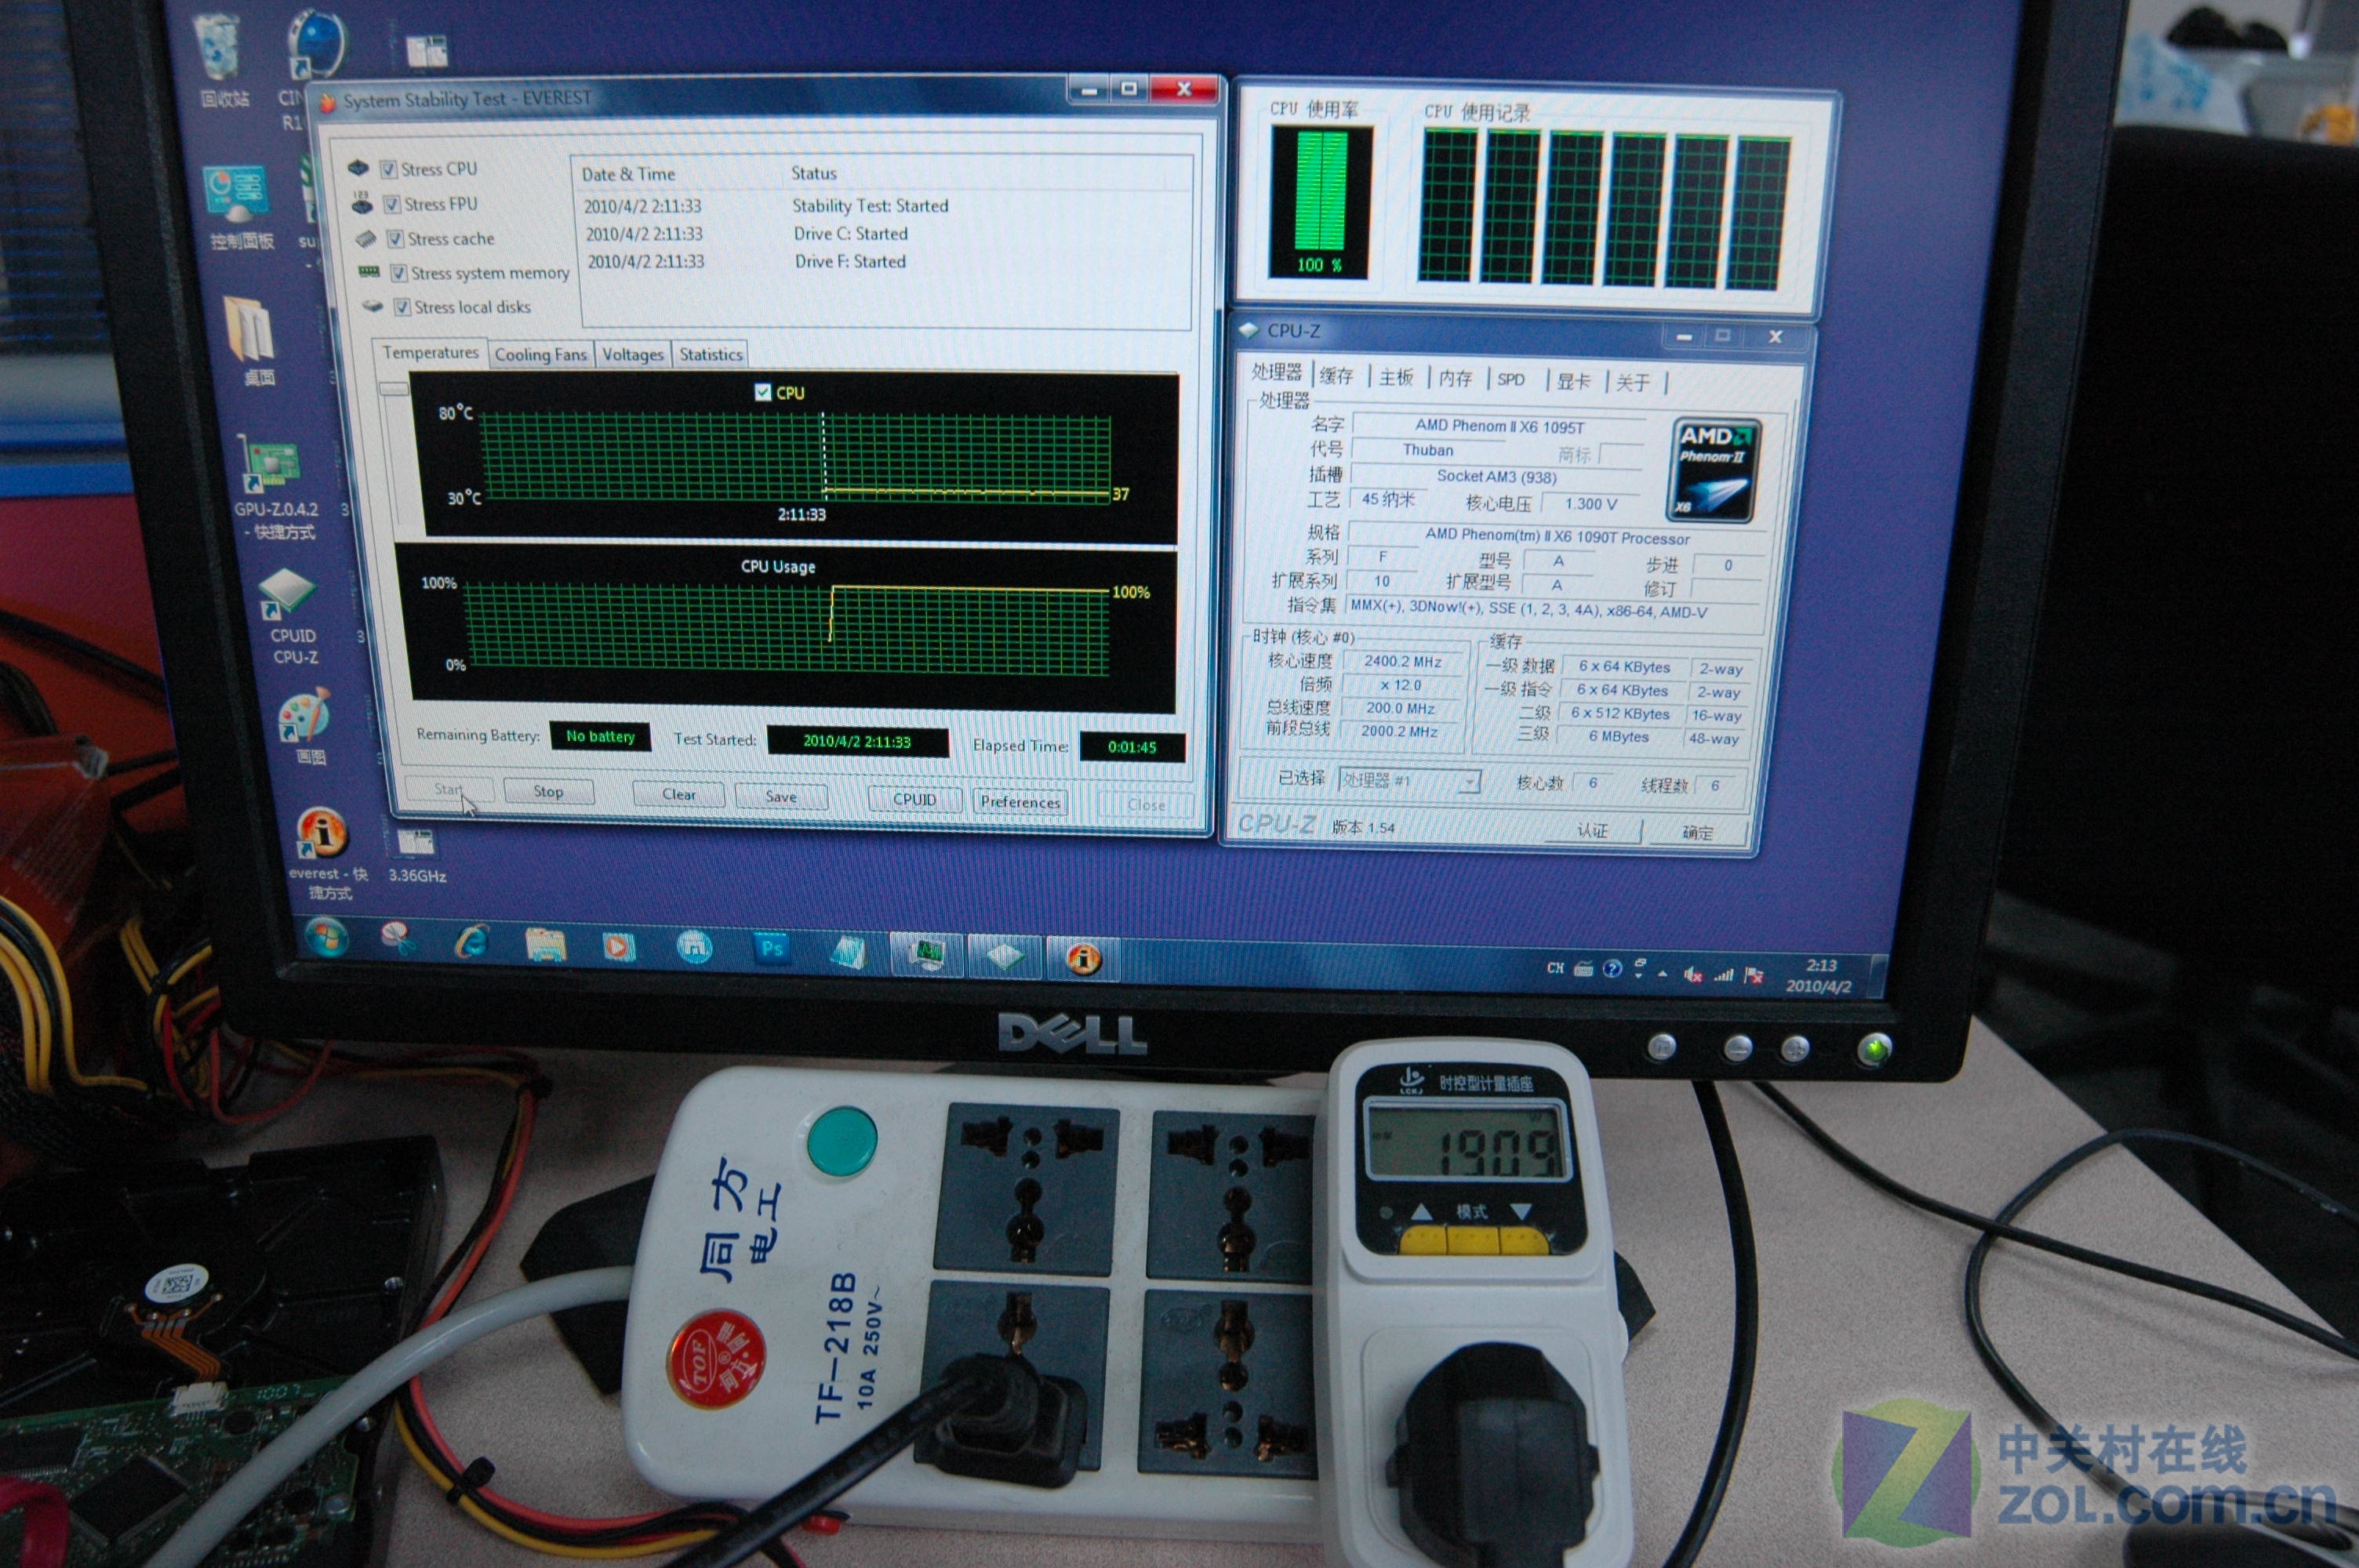Select the 'Stability Test: Started' log row
The width and height of the screenshot is (2359, 1568).
(x=884, y=205)
